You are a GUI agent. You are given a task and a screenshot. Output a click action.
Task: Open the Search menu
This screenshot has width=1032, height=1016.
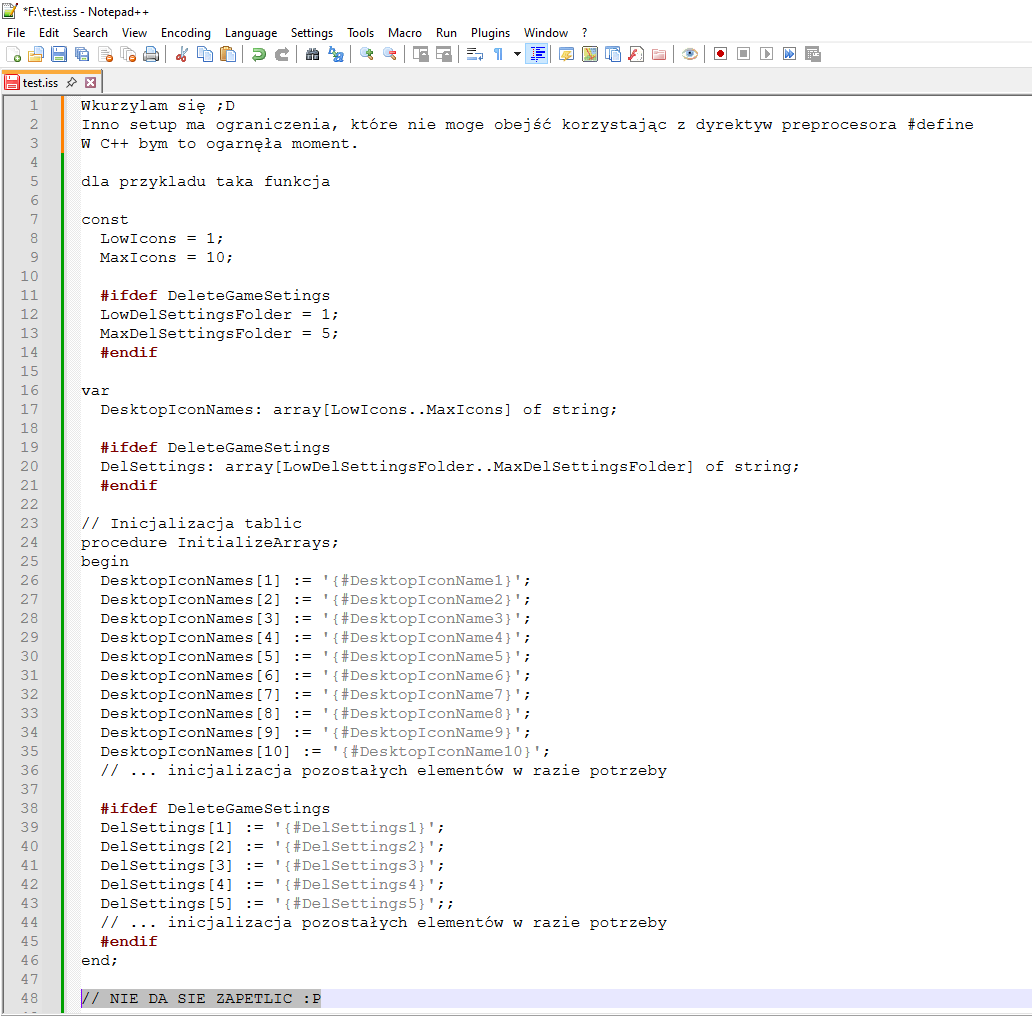pos(90,32)
